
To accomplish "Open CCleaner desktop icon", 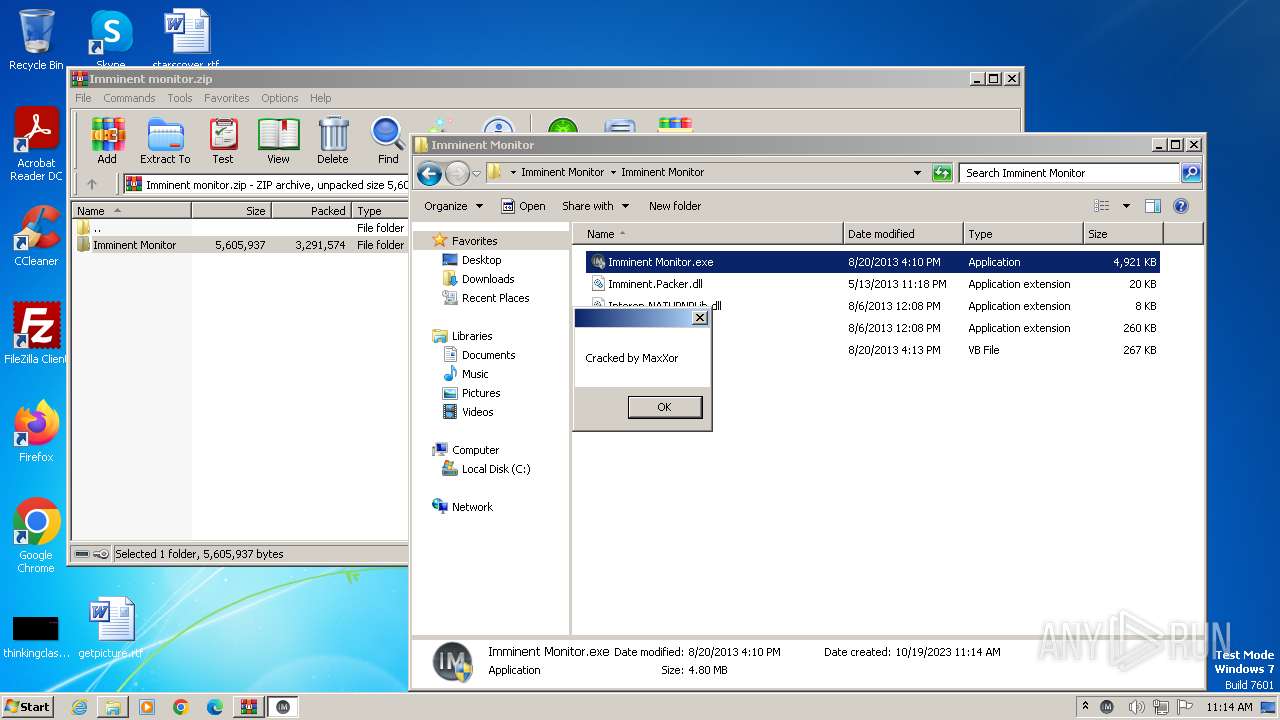I will click(36, 236).
